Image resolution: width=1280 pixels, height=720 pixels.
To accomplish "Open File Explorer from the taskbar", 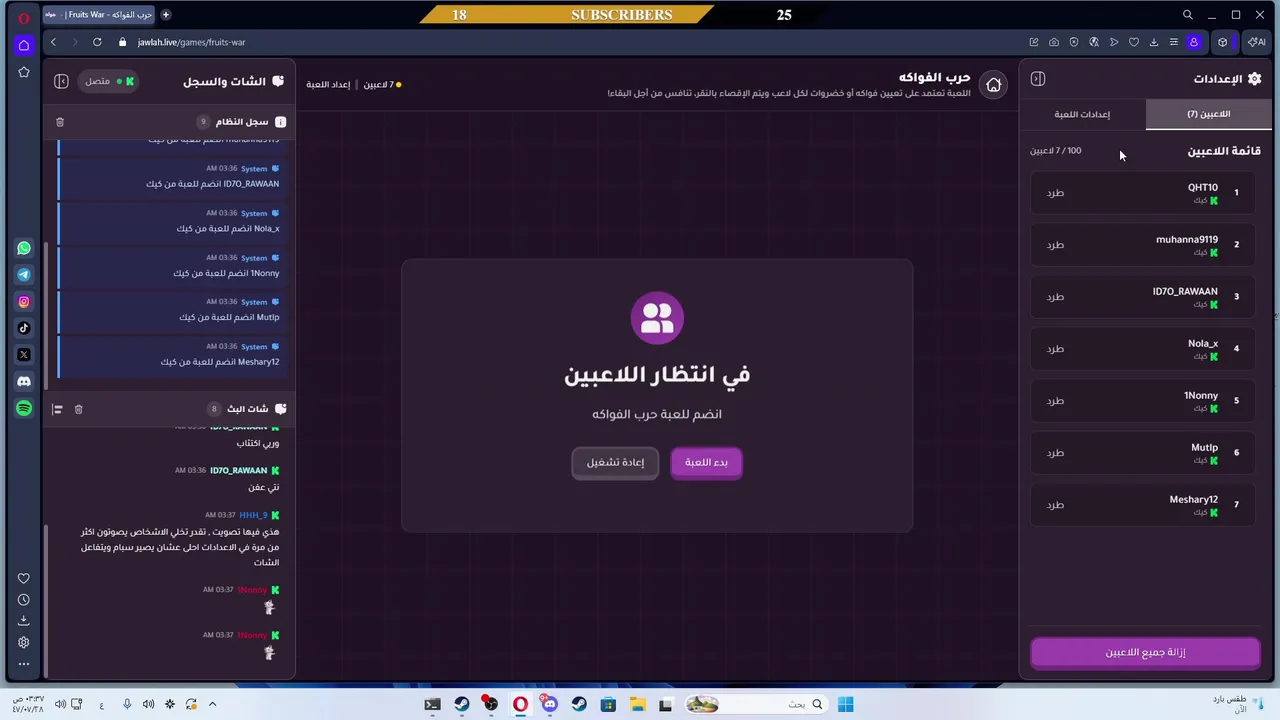I will [x=637, y=704].
